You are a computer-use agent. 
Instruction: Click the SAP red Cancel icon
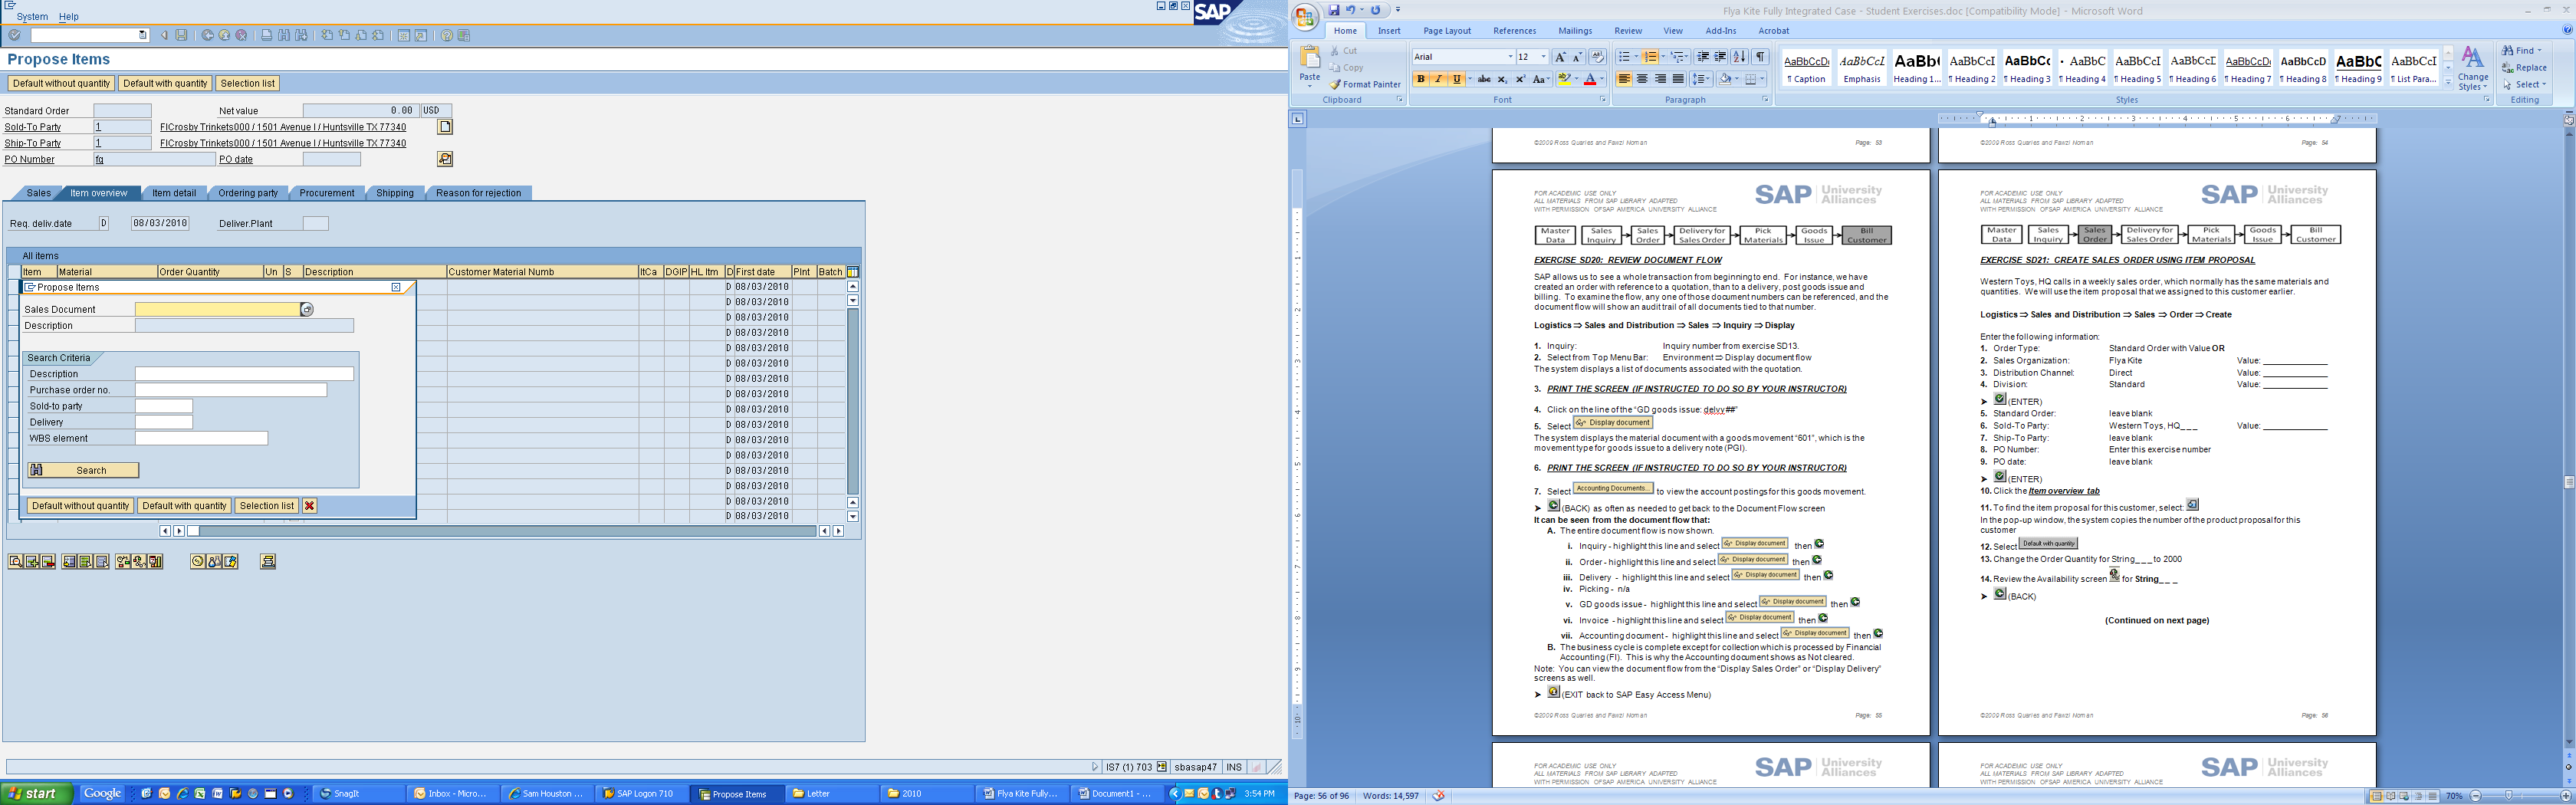pyautogui.click(x=241, y=35)
